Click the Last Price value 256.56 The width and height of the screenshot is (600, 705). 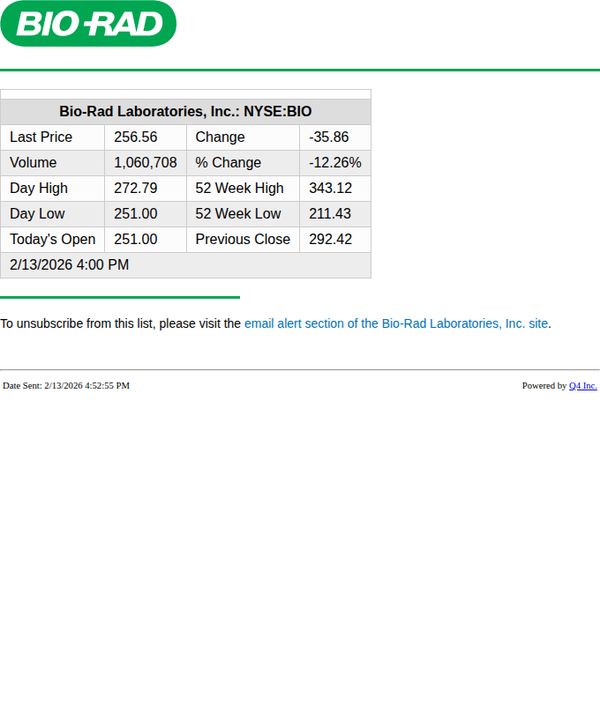135,137
